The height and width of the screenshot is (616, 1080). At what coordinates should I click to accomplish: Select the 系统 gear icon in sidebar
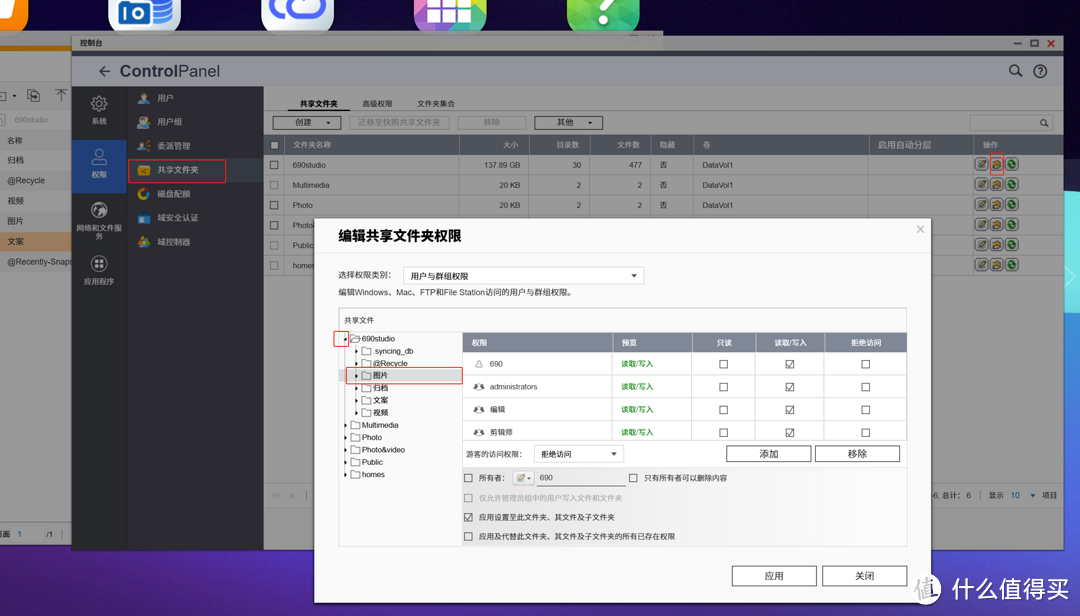[99, 104]
